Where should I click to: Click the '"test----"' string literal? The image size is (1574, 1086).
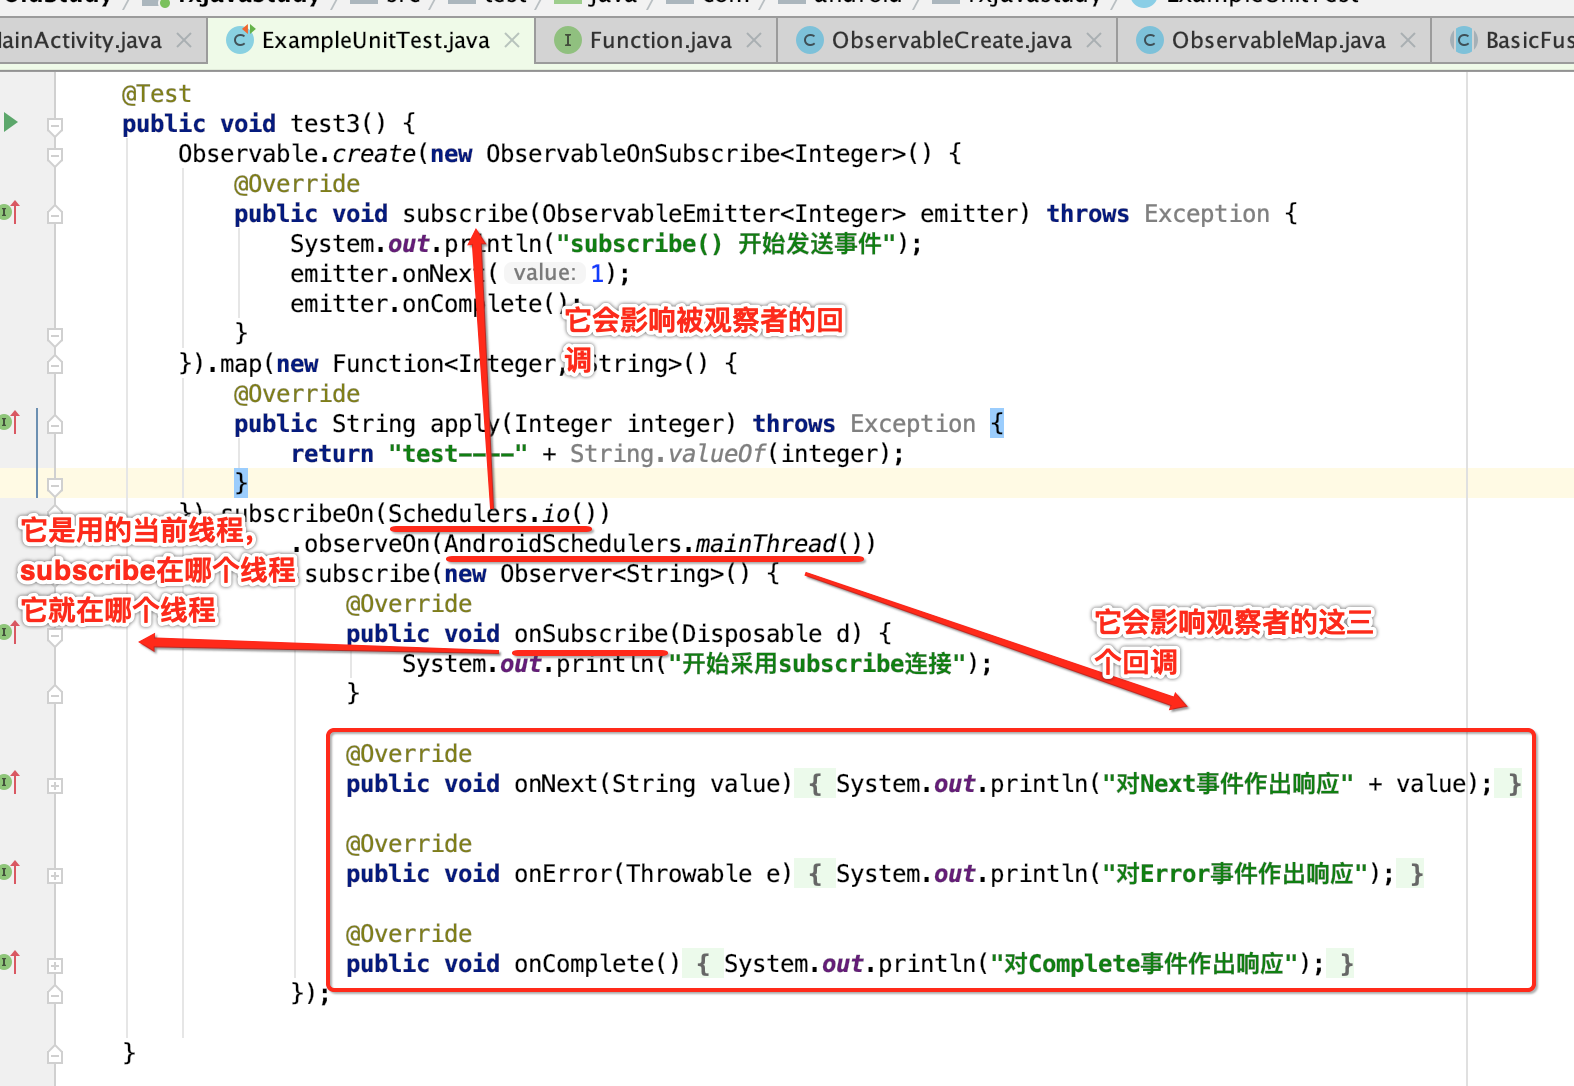[x=458, y=454]
